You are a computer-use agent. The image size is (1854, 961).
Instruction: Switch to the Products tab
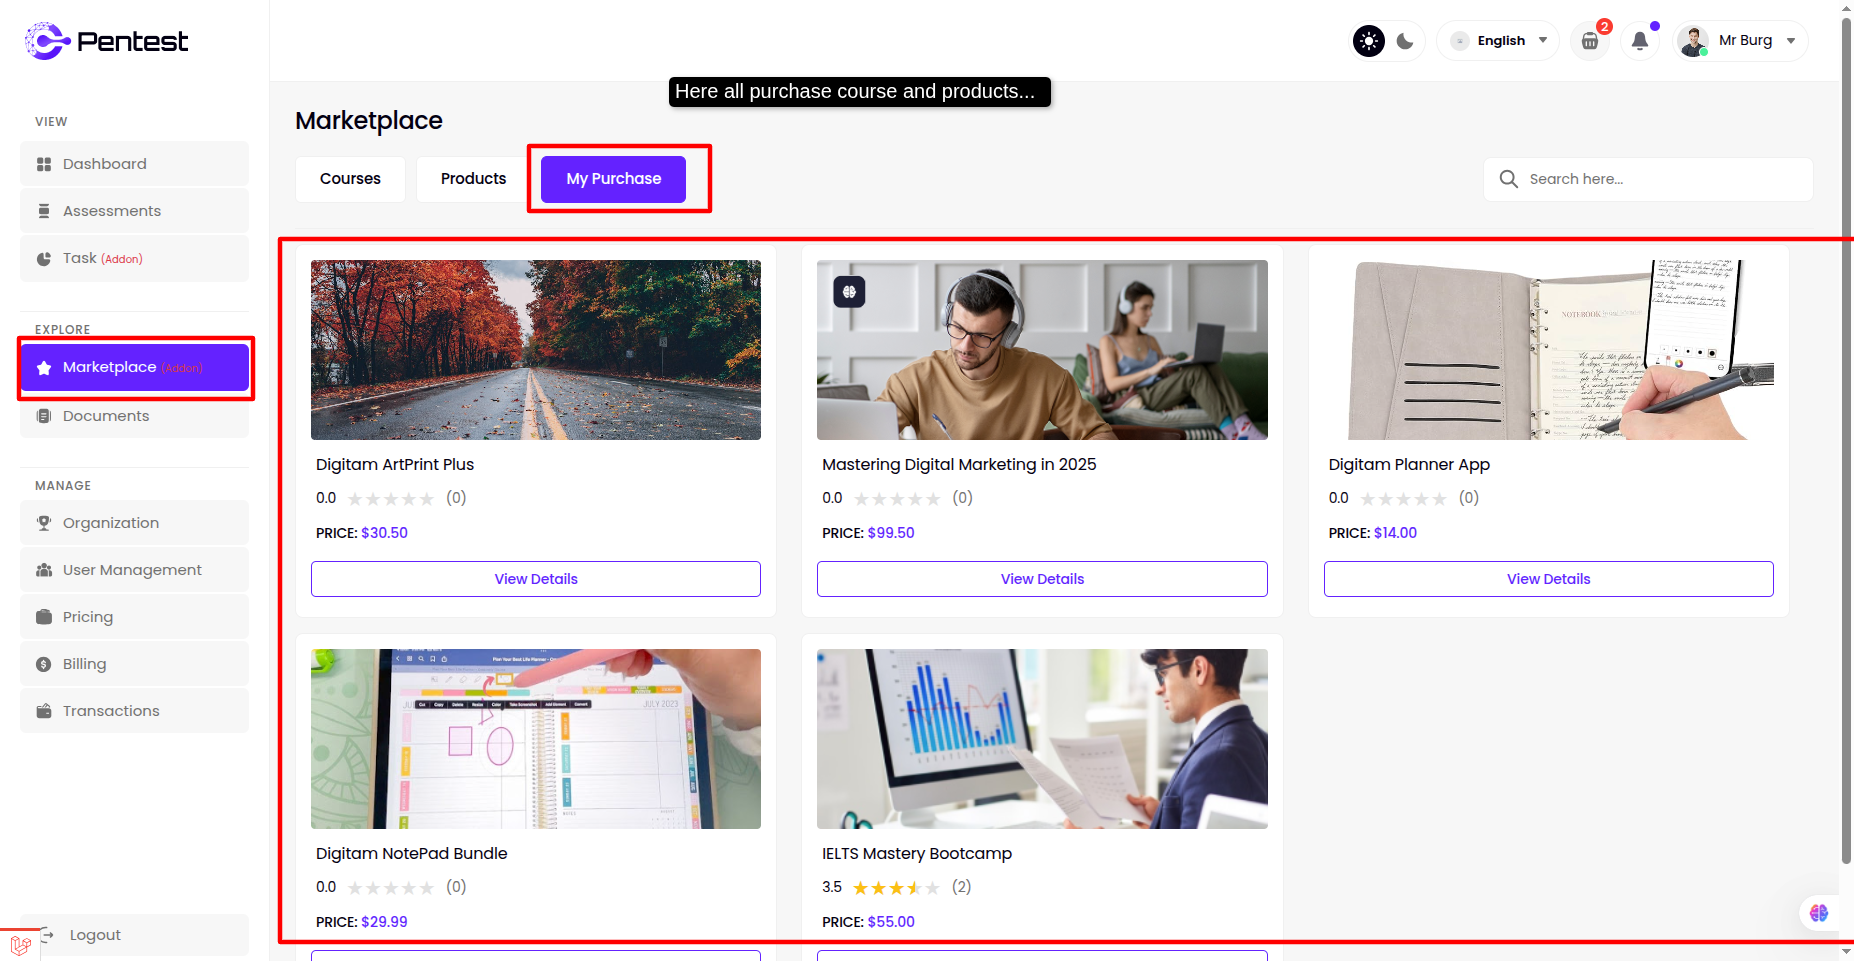473,179
